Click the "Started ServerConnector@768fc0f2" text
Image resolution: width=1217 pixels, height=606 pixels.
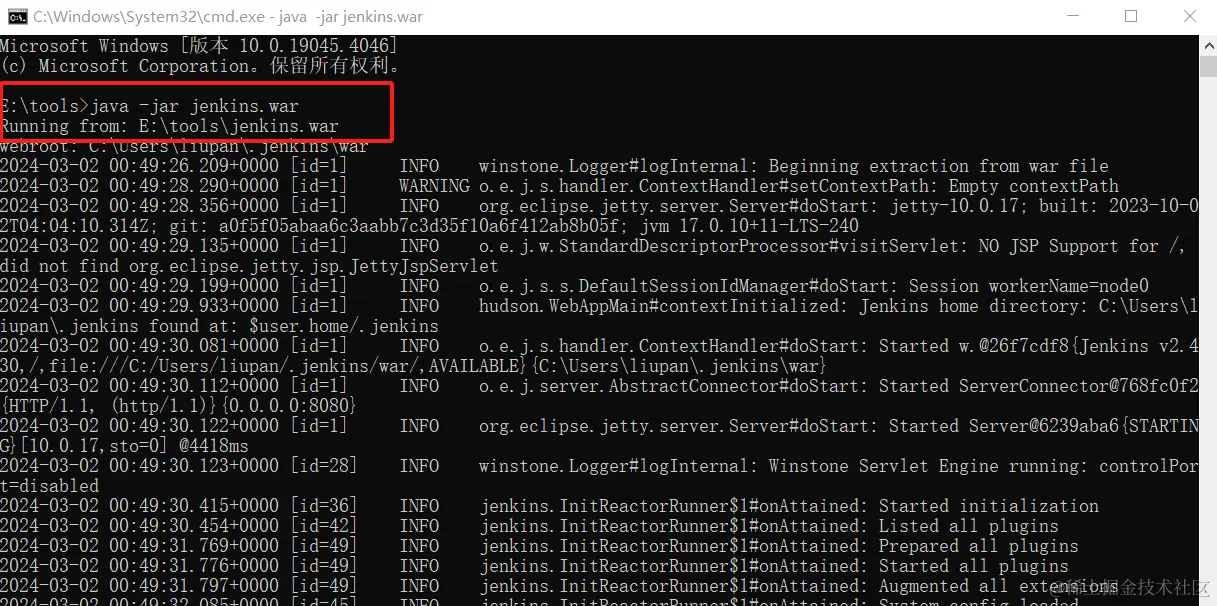[1039, 386]
